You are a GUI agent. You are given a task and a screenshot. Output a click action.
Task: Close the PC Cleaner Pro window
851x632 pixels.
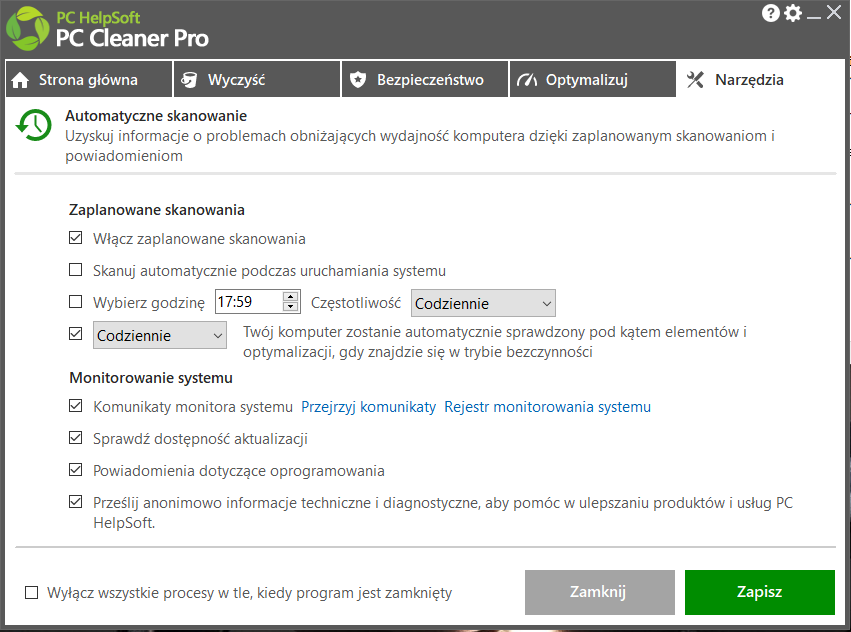tap(834, 12)
